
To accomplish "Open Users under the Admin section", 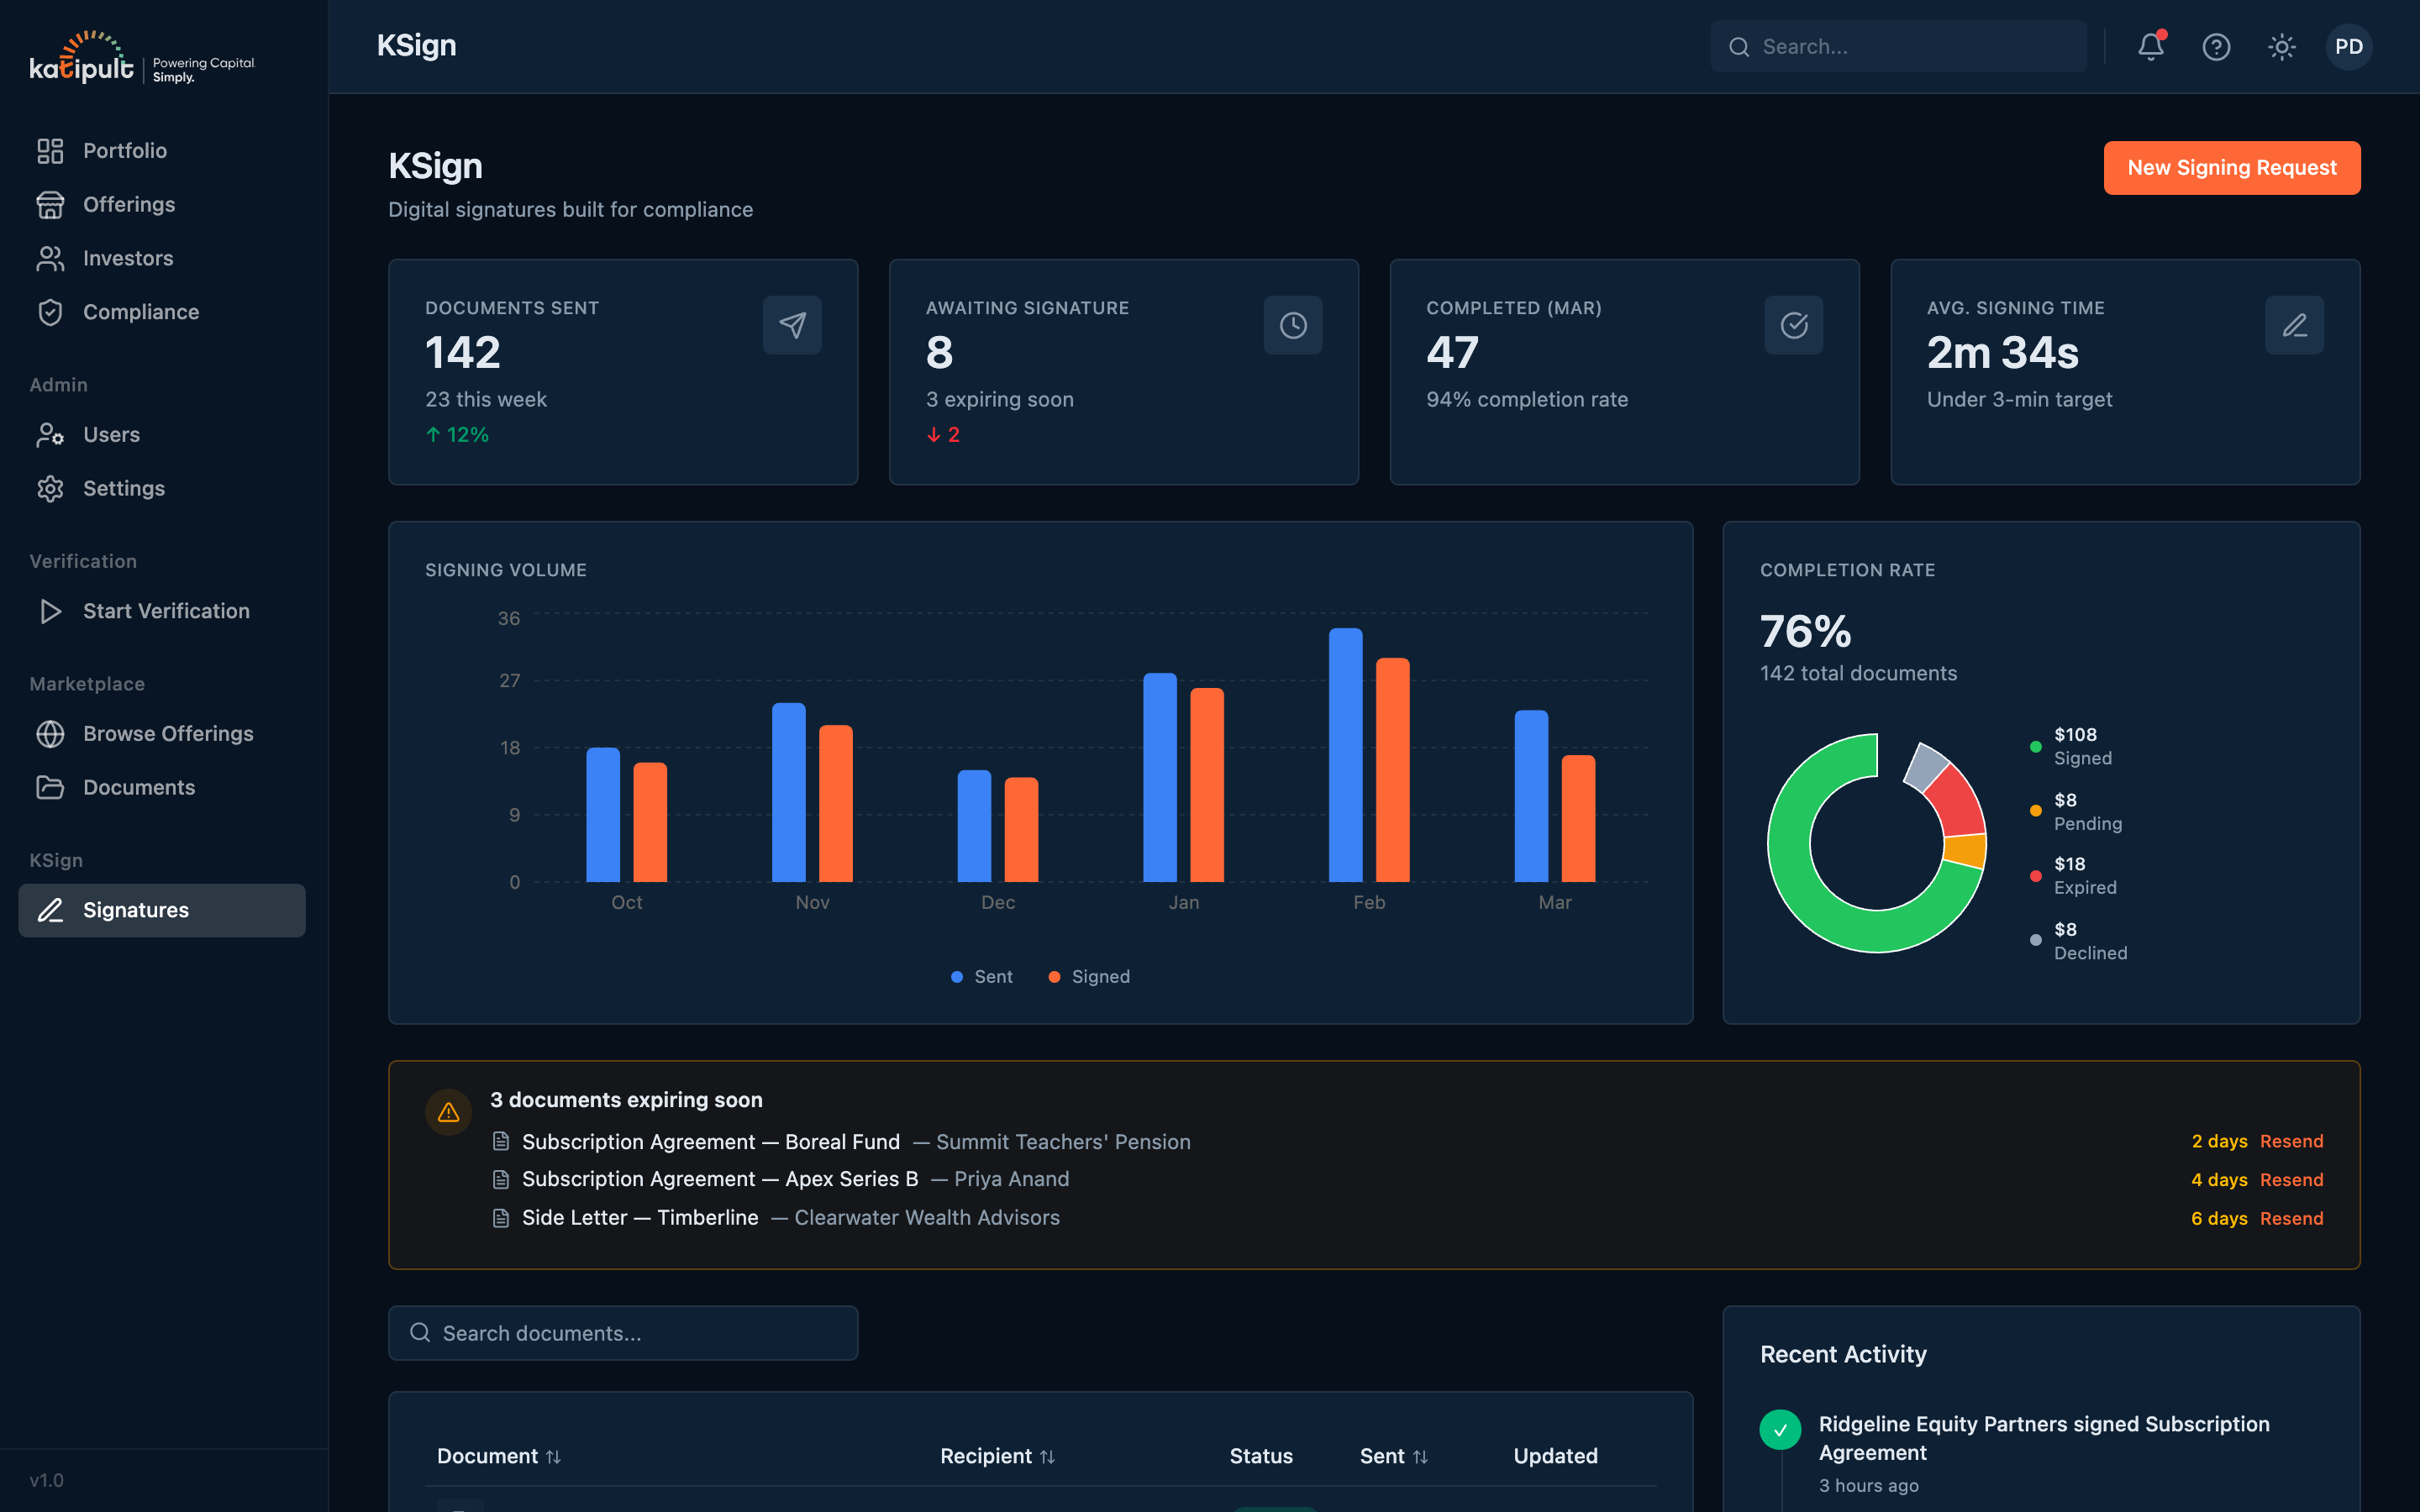I will click(x=110, y=434).
